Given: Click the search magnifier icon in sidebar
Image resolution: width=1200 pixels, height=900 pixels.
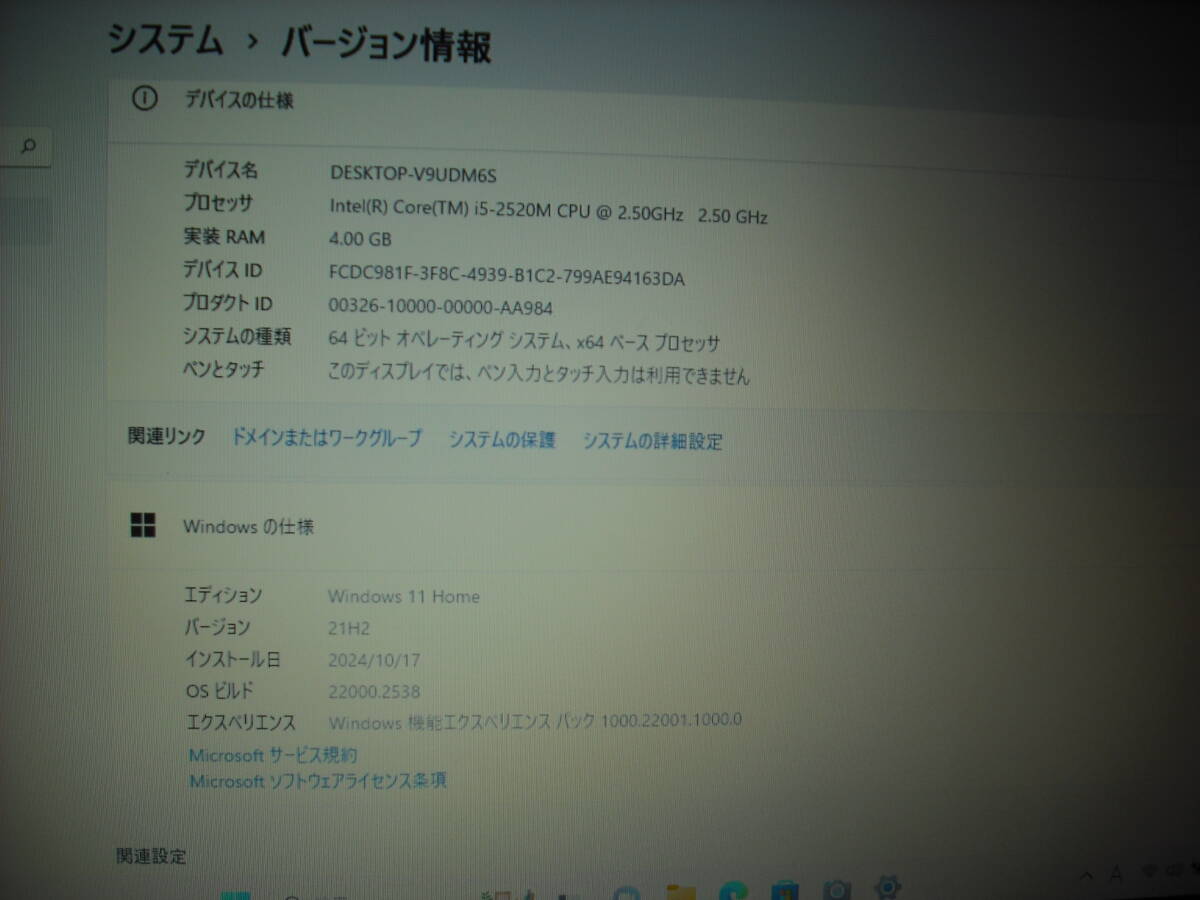Looking at the screenshot, I should [x=28, y=148].
